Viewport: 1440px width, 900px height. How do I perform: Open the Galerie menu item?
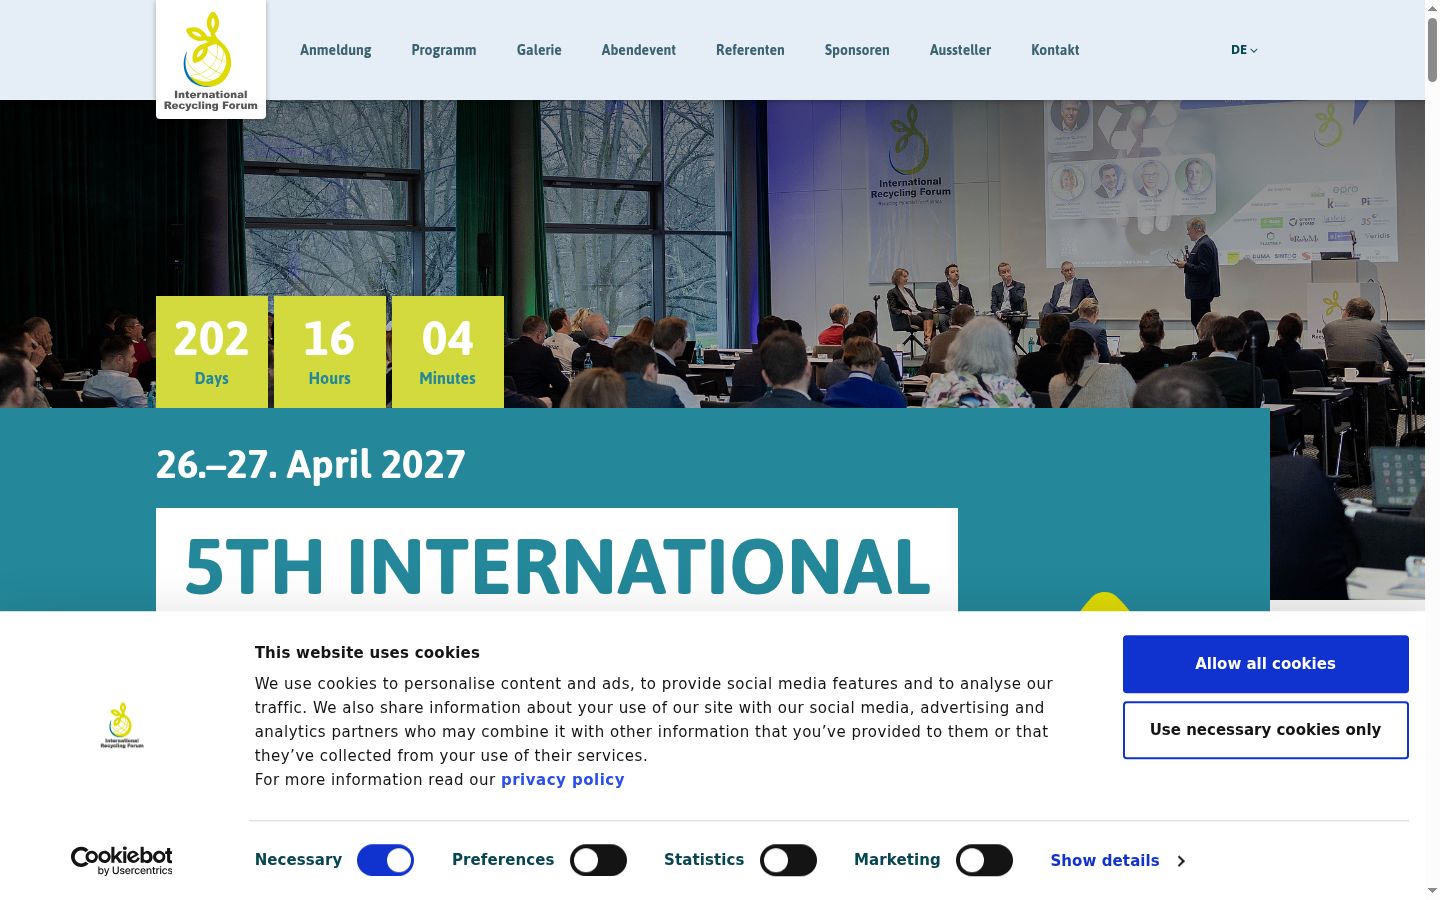click(539, 50)
